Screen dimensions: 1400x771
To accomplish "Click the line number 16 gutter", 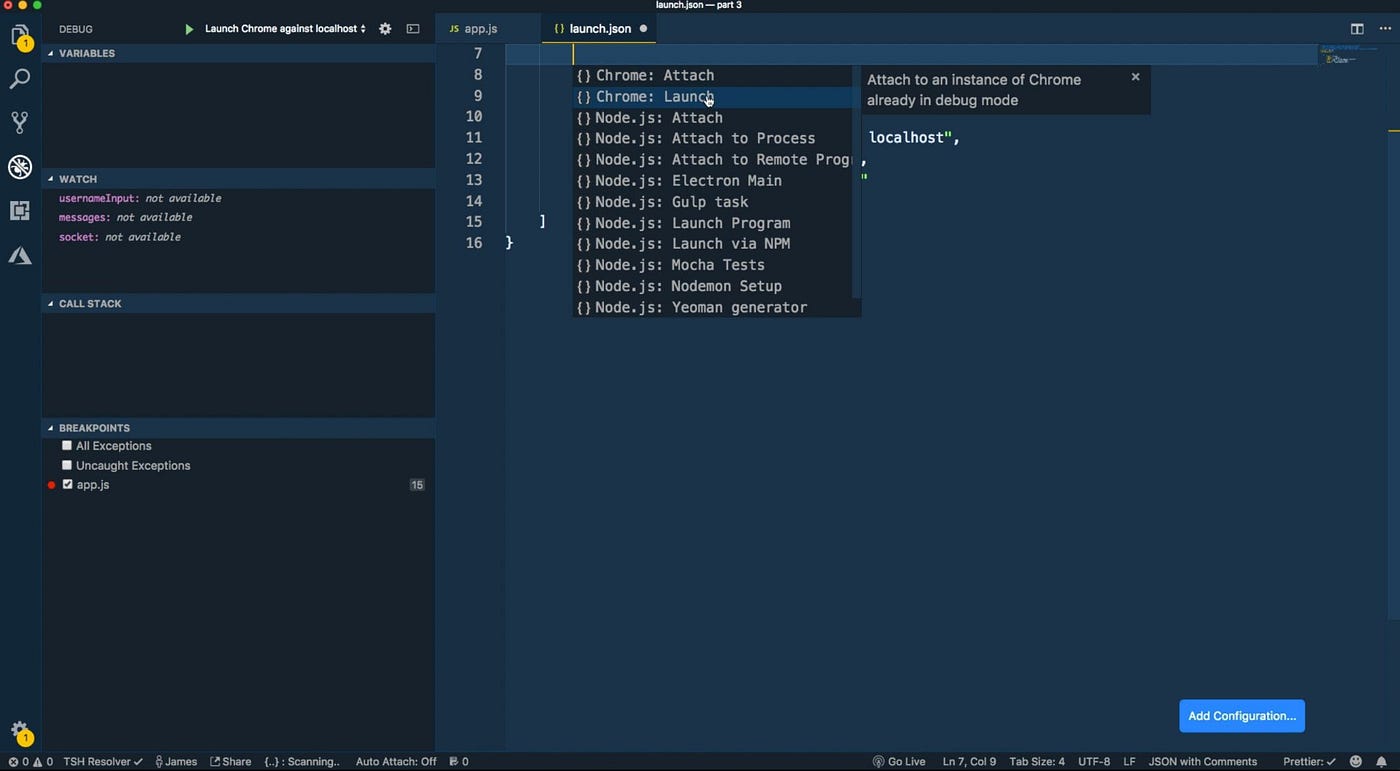I will pos(475,243).
